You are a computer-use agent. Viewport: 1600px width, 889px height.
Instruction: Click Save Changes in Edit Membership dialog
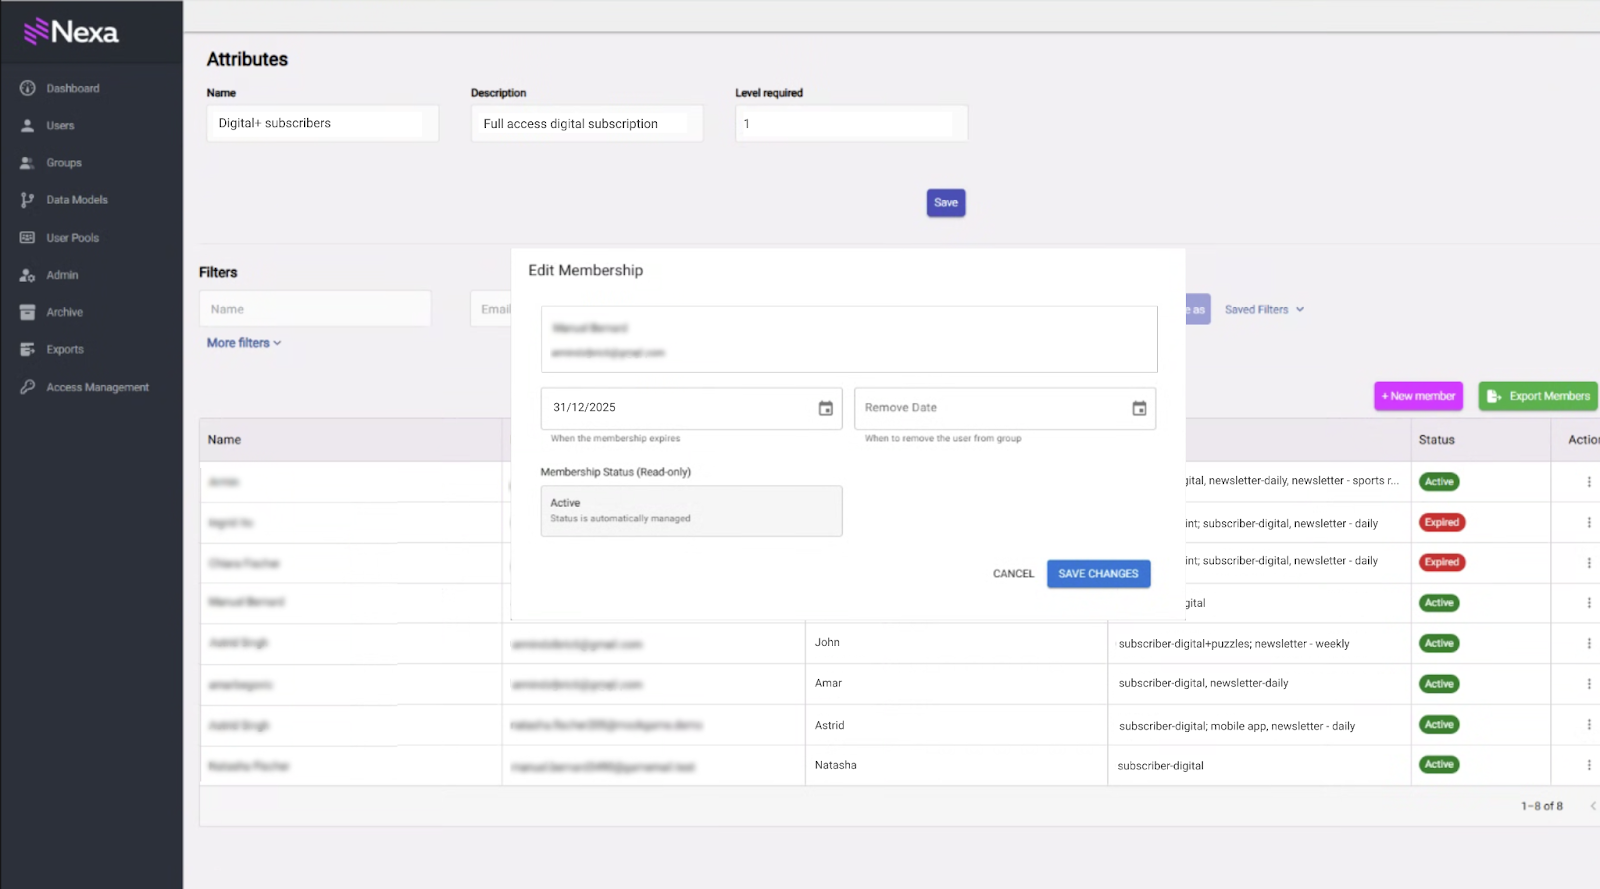click(1098, 574)
